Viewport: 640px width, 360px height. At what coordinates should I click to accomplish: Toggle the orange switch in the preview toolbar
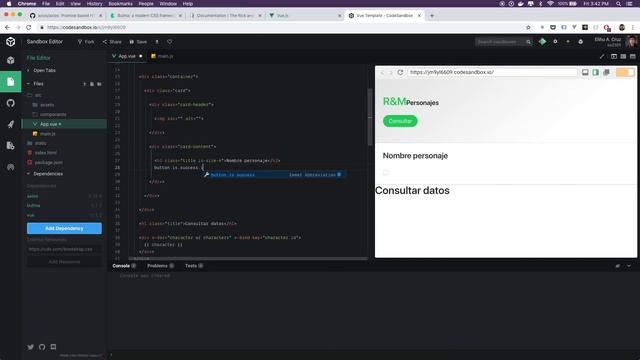[625, 72]
